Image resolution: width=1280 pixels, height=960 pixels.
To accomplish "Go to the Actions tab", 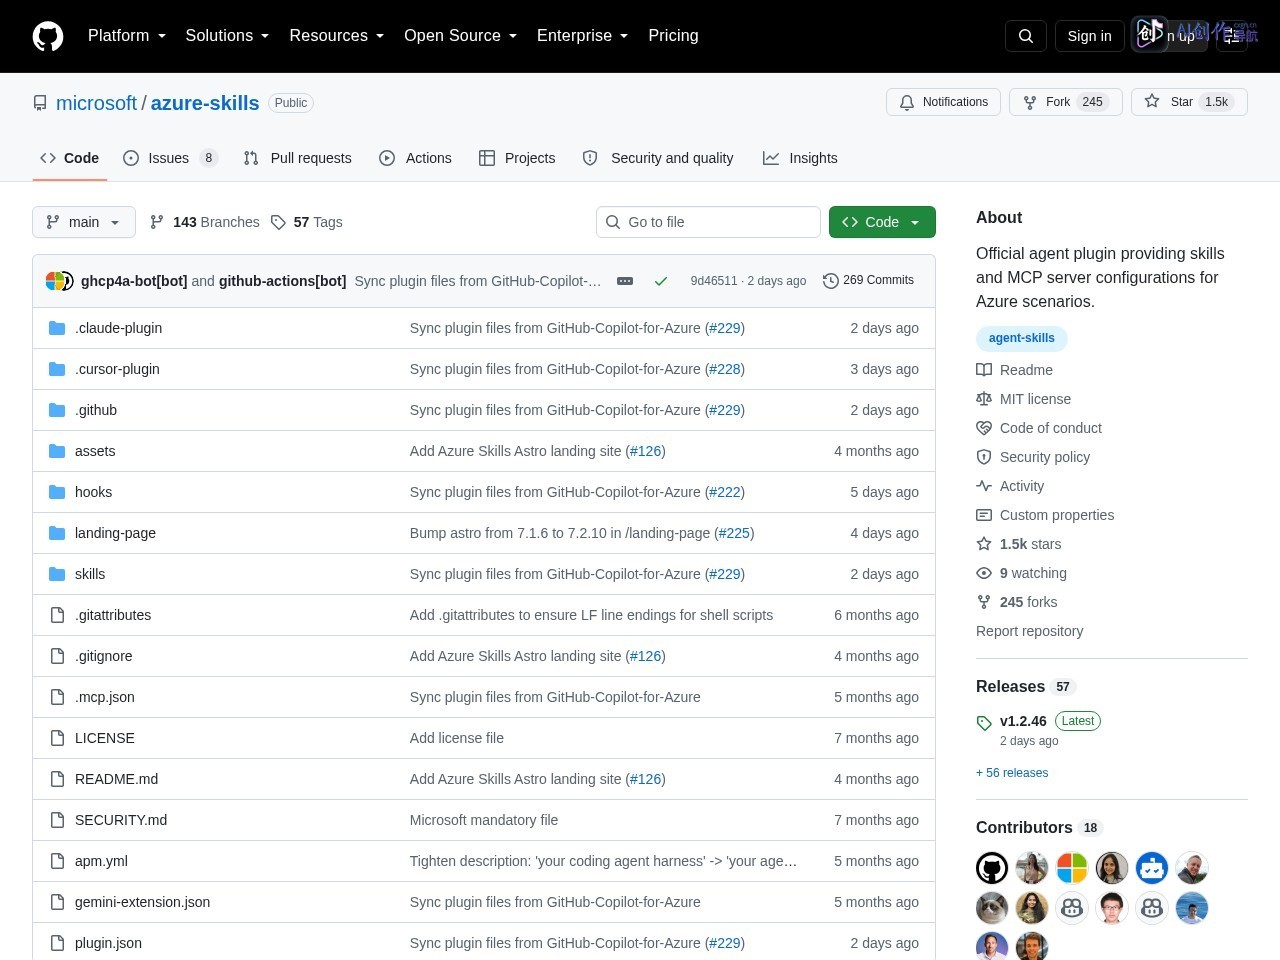I will tap(415, 158).
